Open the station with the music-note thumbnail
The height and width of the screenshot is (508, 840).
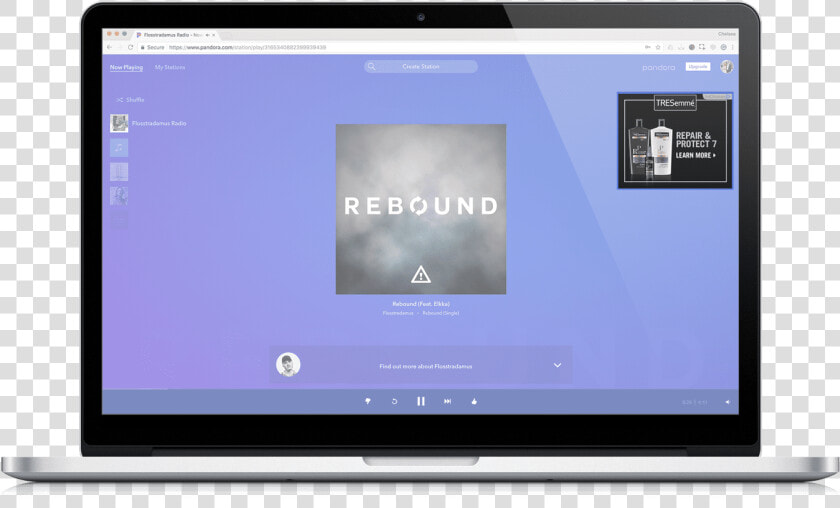119,147
